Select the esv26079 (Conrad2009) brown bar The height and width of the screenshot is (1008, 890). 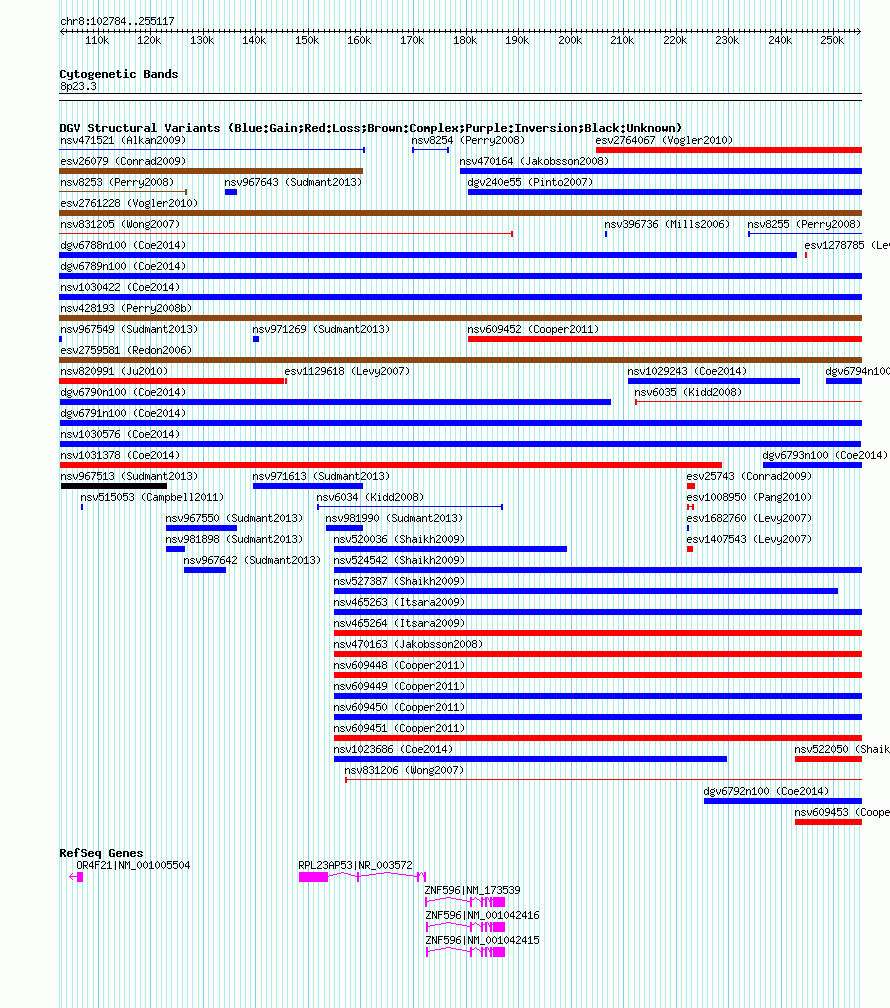[x=211, y=171]
